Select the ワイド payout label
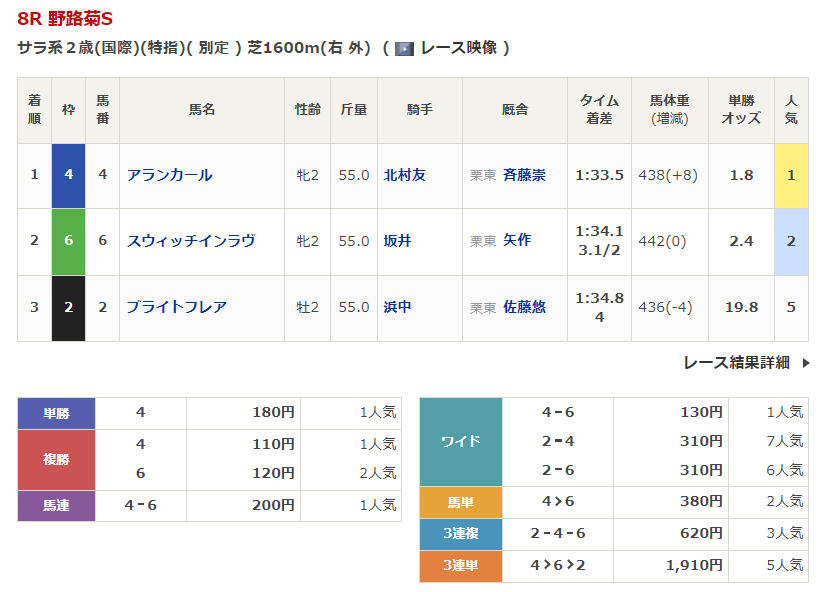The image size is (830, 592). tap(460, 441)
